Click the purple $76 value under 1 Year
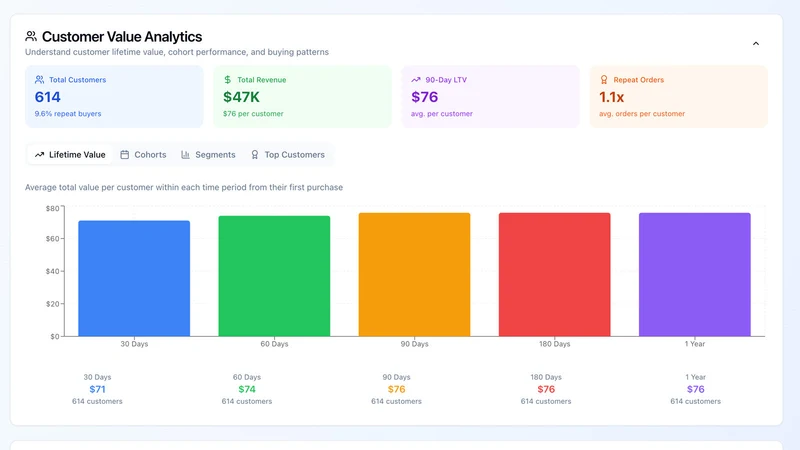The height and width of the screenshot is (450, 800). coord(695,389)
